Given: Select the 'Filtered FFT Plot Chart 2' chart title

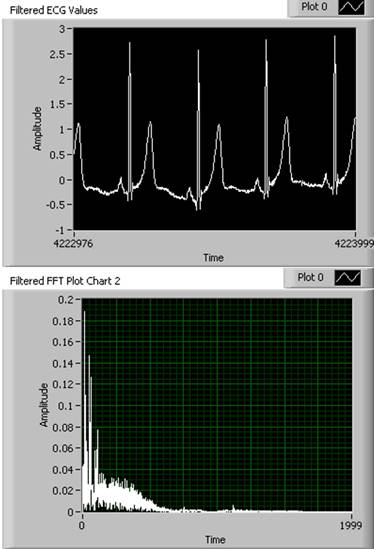Looking at the screenshot, I should 65,281.
